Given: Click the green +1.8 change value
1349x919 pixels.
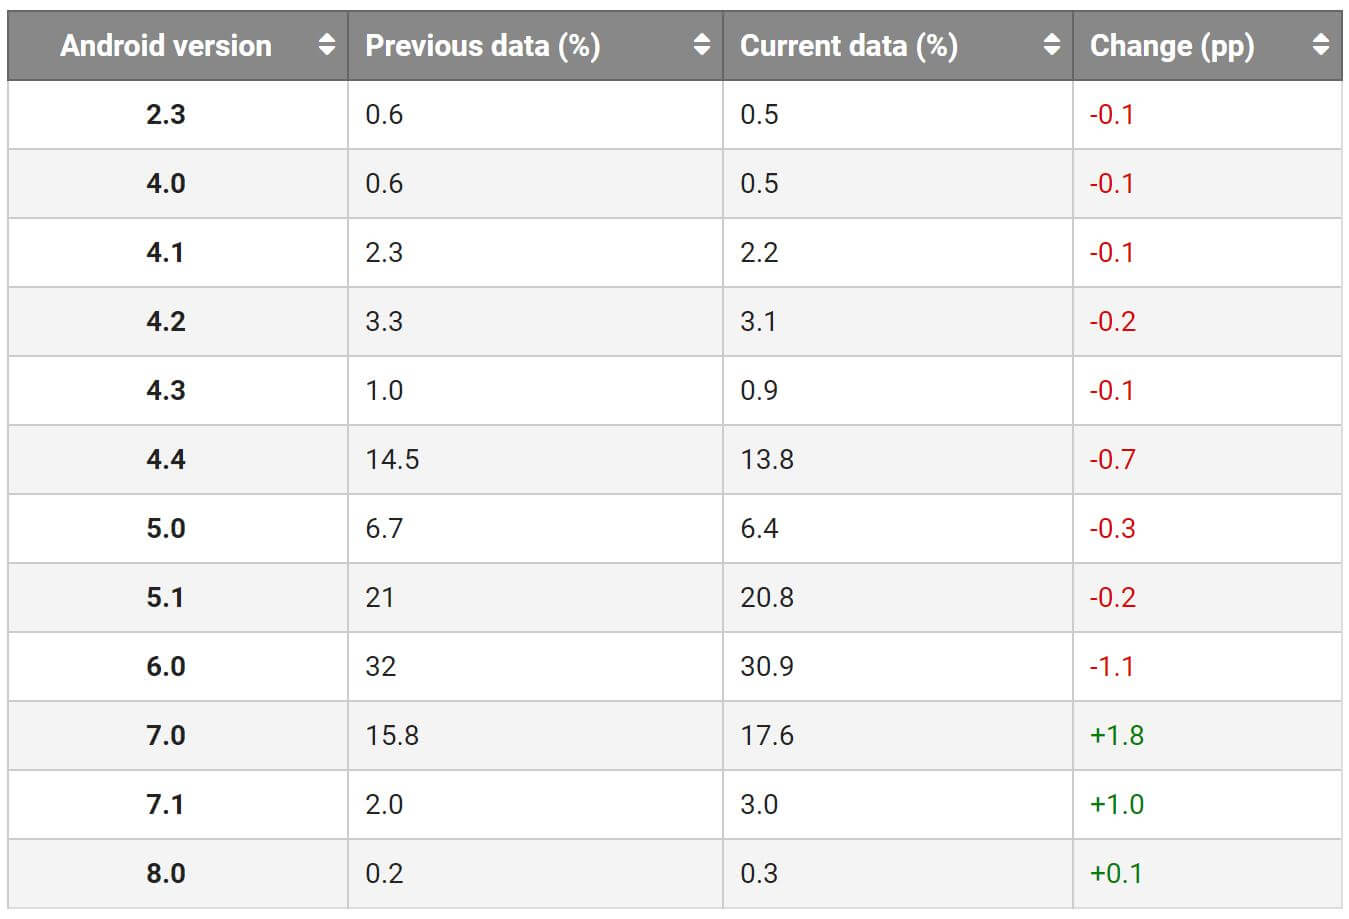Looking at the screenshot, I should coord(1116,735).
